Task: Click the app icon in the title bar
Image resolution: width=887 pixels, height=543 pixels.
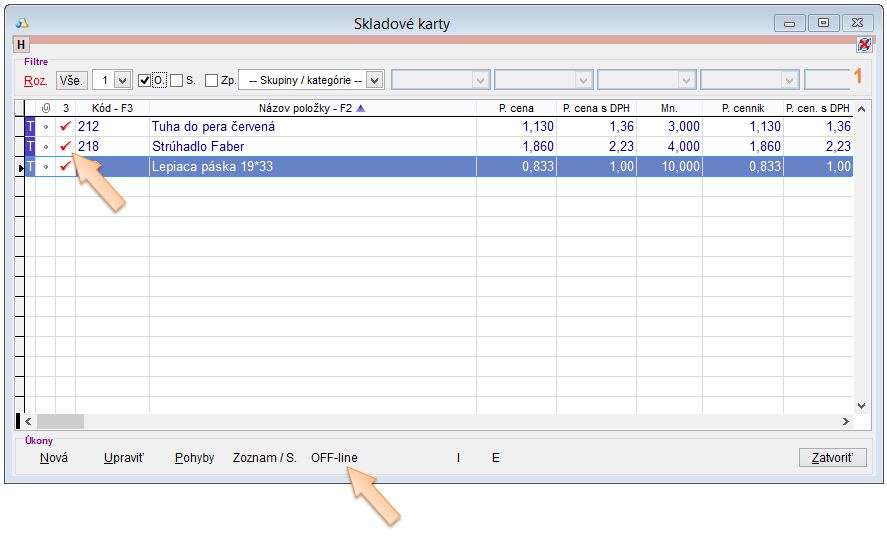Action: (23, 22)
